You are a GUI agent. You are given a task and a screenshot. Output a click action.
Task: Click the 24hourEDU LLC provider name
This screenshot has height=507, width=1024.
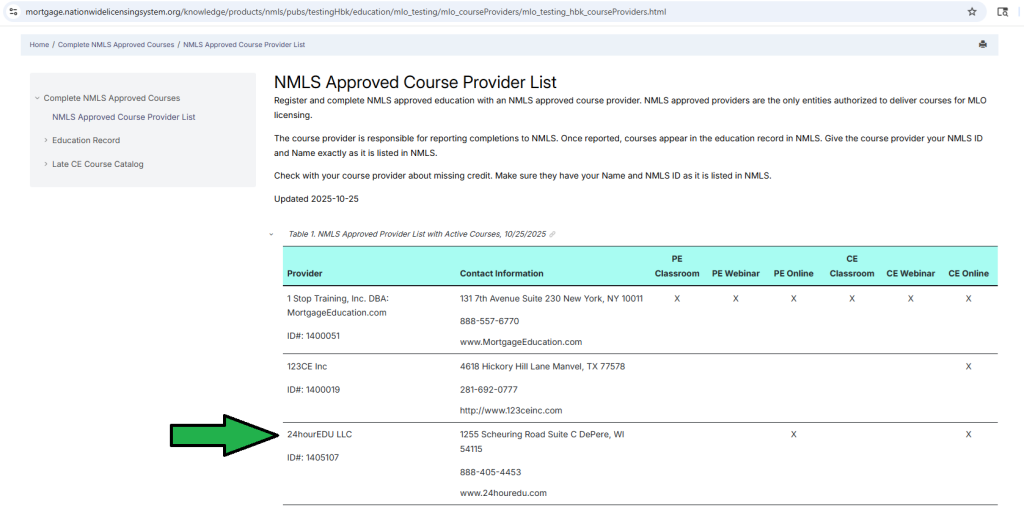coord(320,434)
